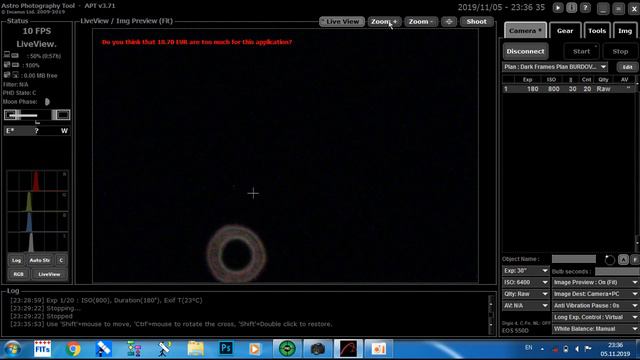Click the E* pier side indicator
The height and width of the screenshot is (360, 640).
point(10,131)
